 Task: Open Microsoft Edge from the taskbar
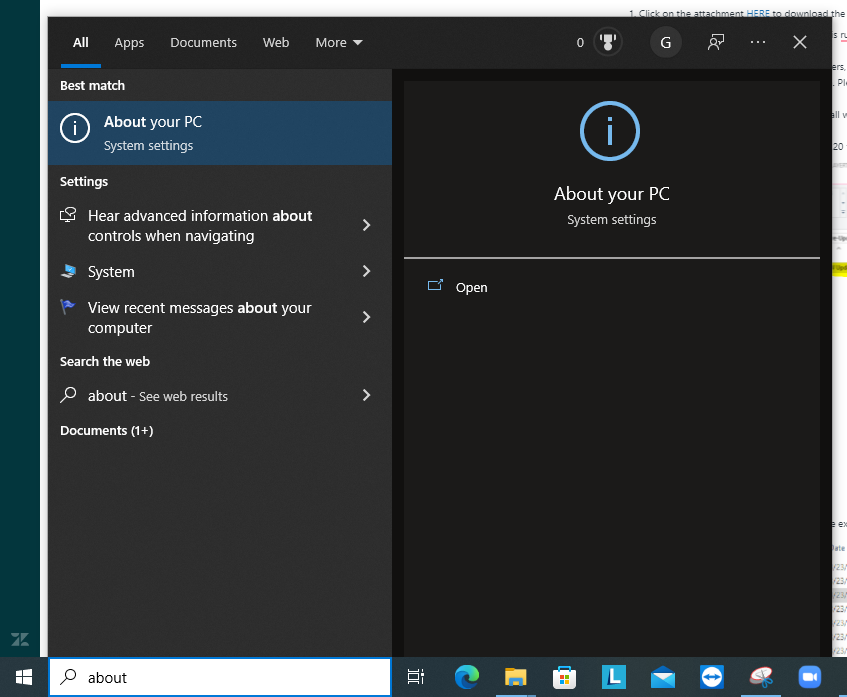(x=467, y=677)
